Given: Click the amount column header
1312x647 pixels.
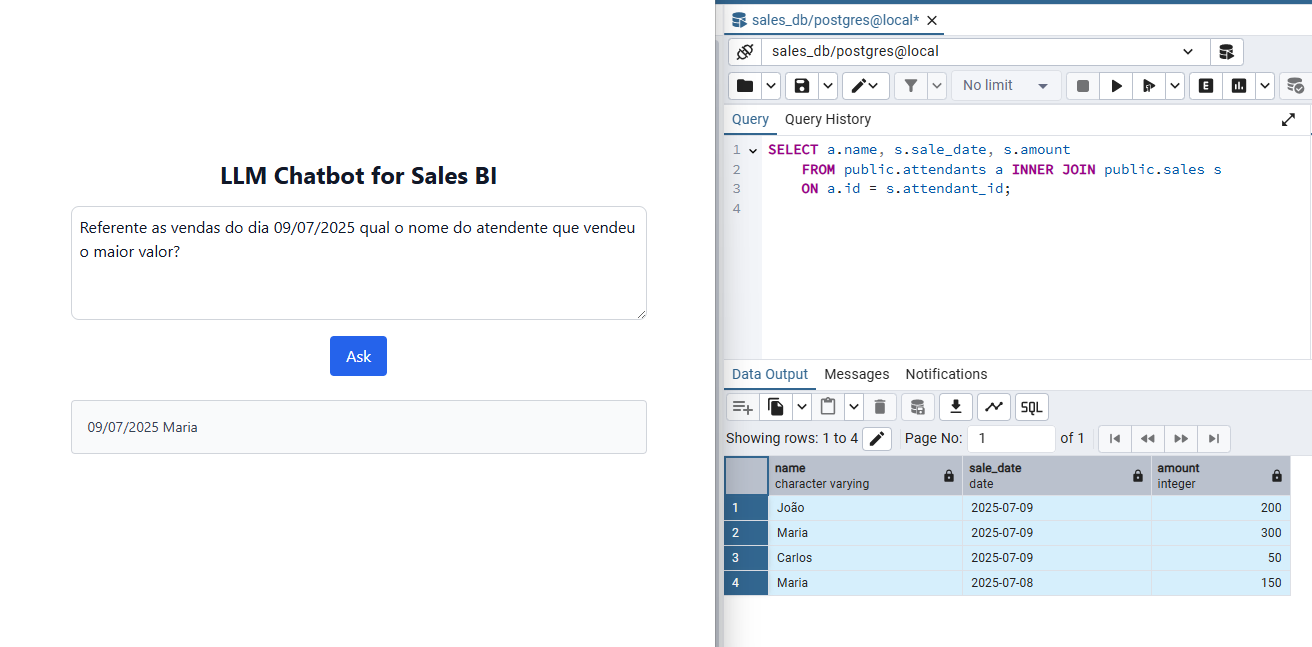Looking at the screenshot, I should tap(1221, 476).
